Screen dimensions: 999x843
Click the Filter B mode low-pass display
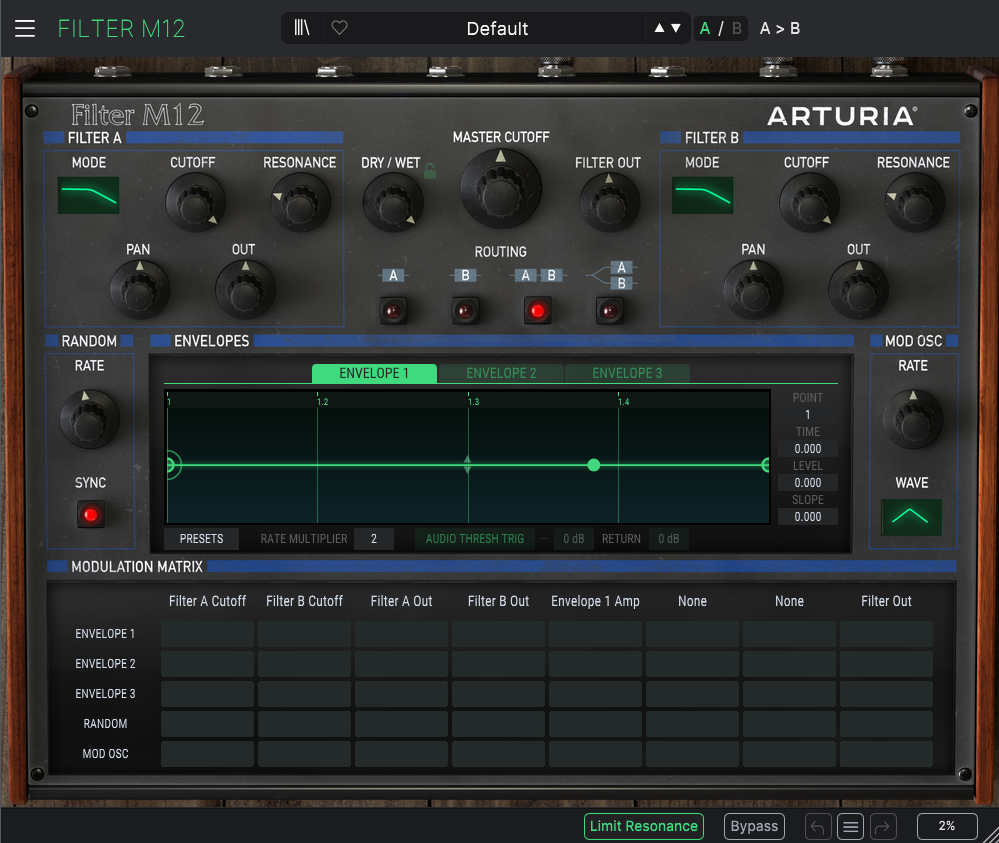702,195
